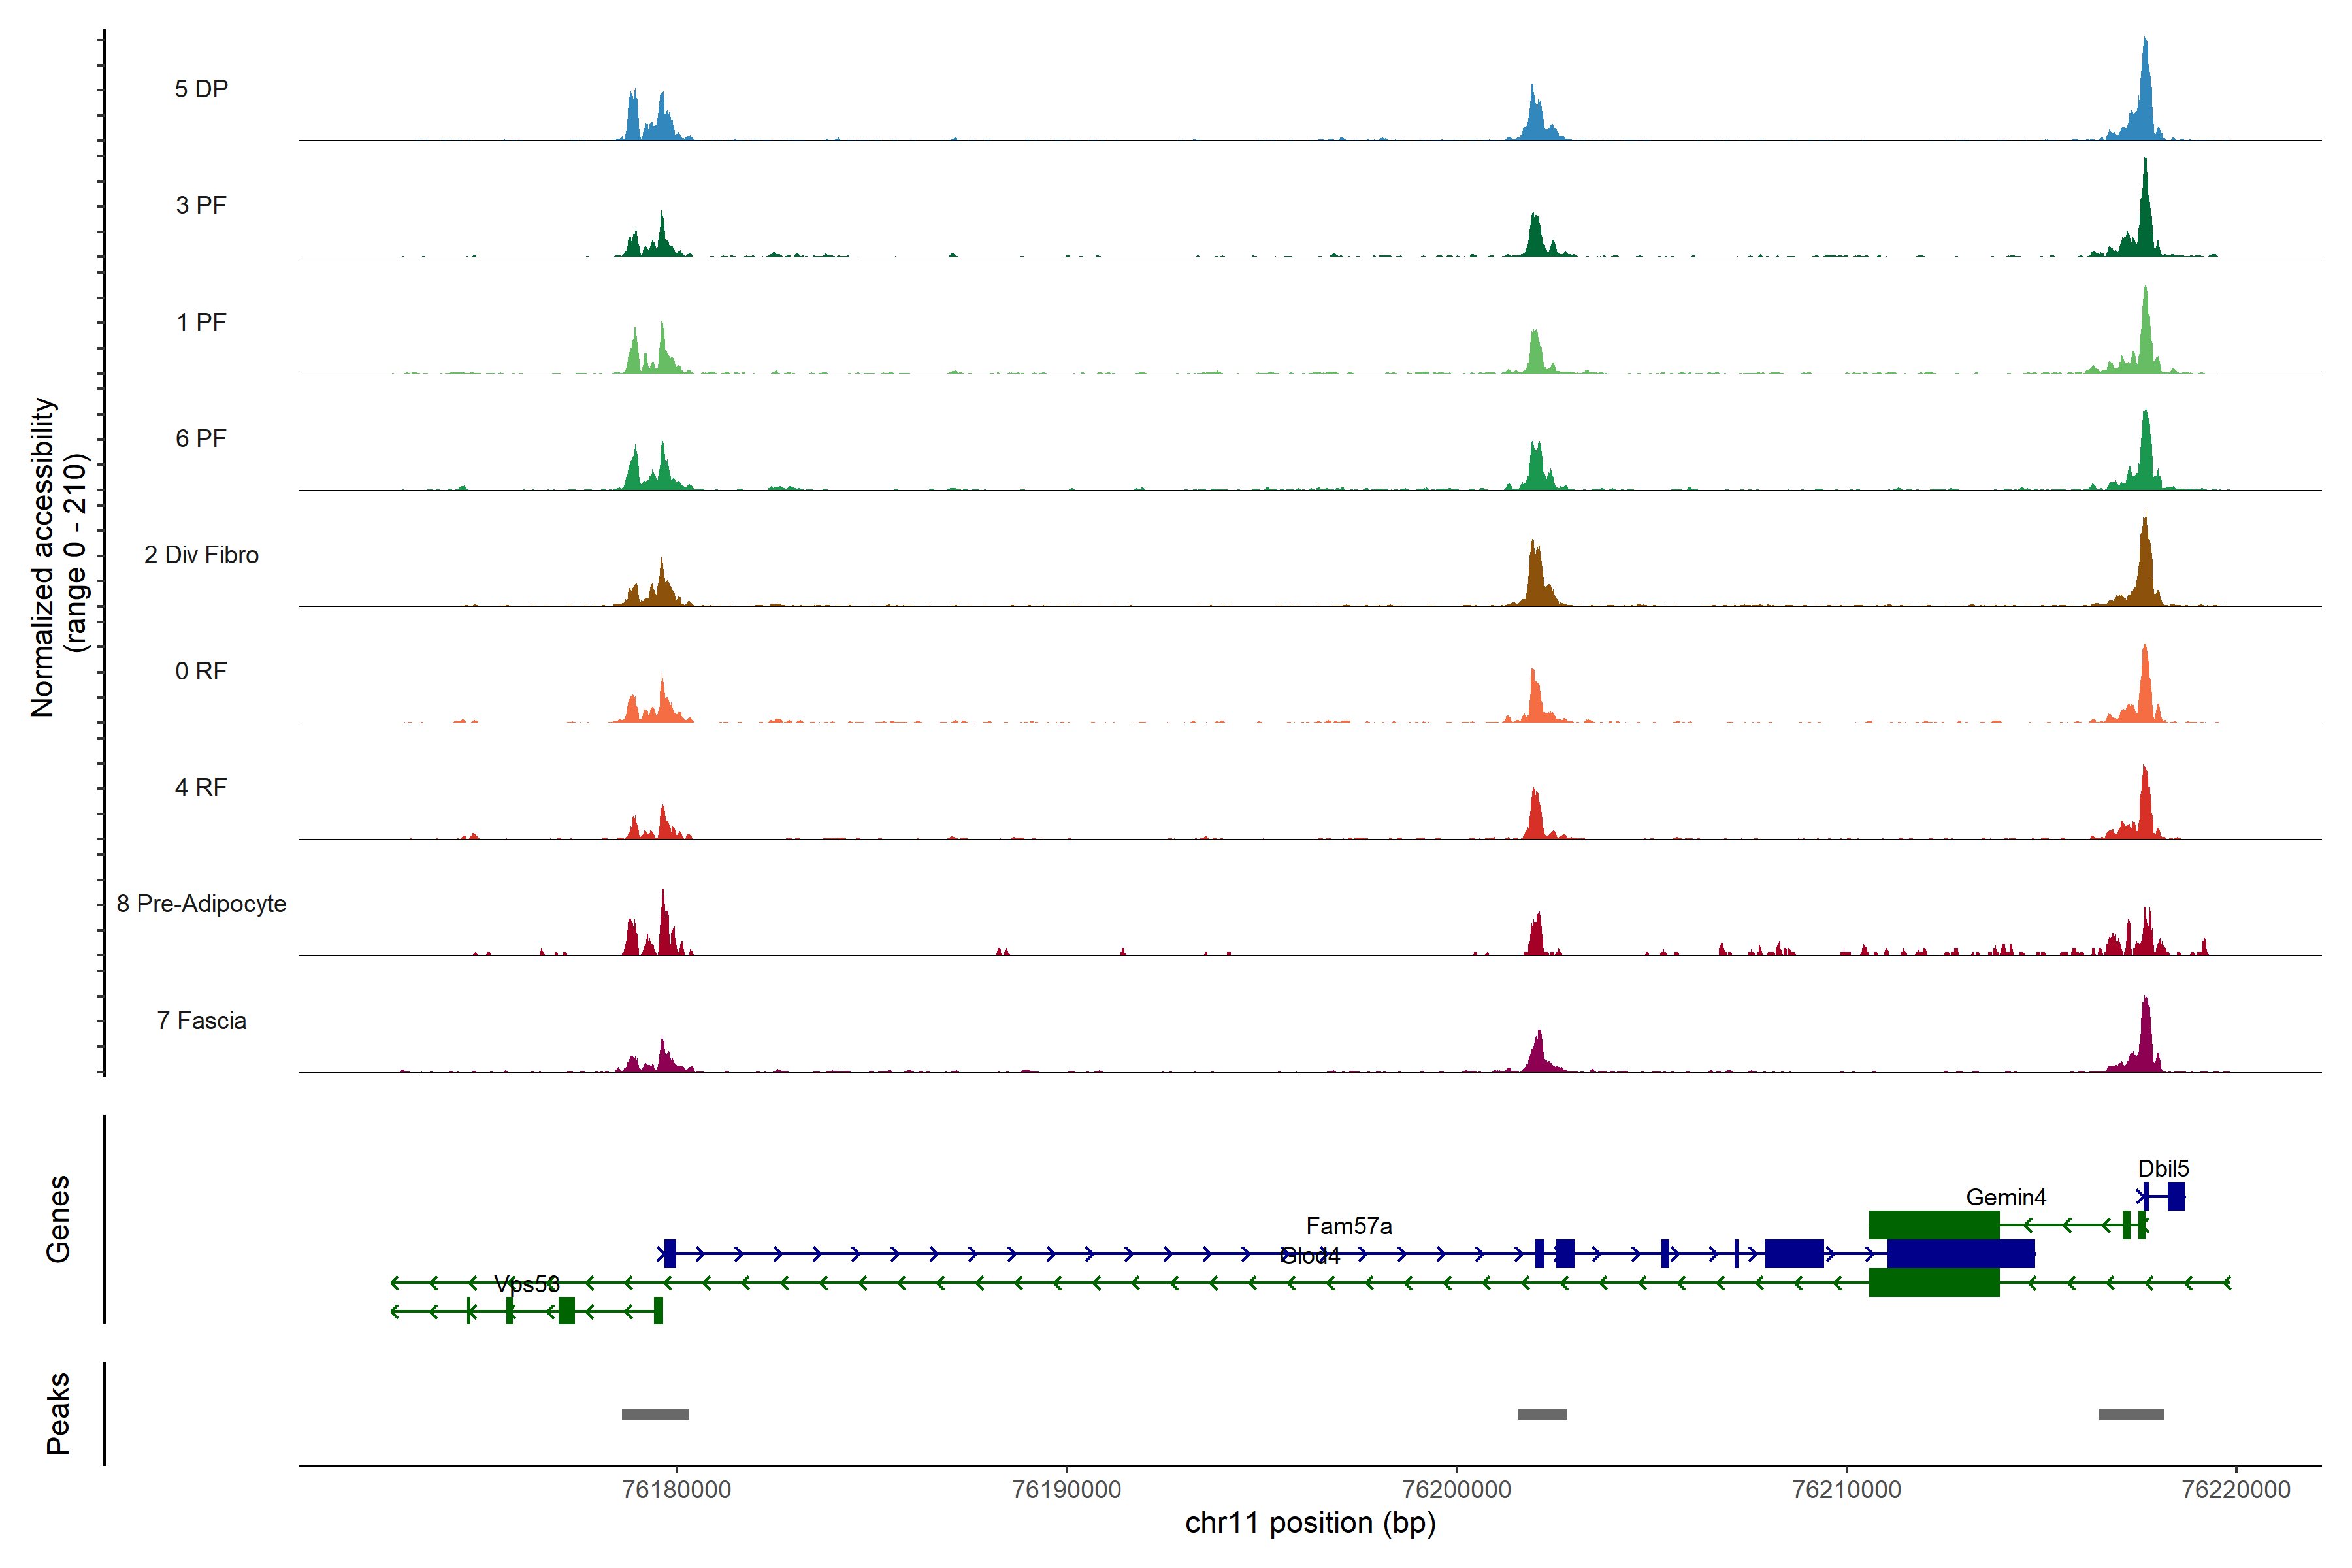Click the leftmost gray peak bar
This screenshot has width=2352, height=1568.
point(655,1414)
